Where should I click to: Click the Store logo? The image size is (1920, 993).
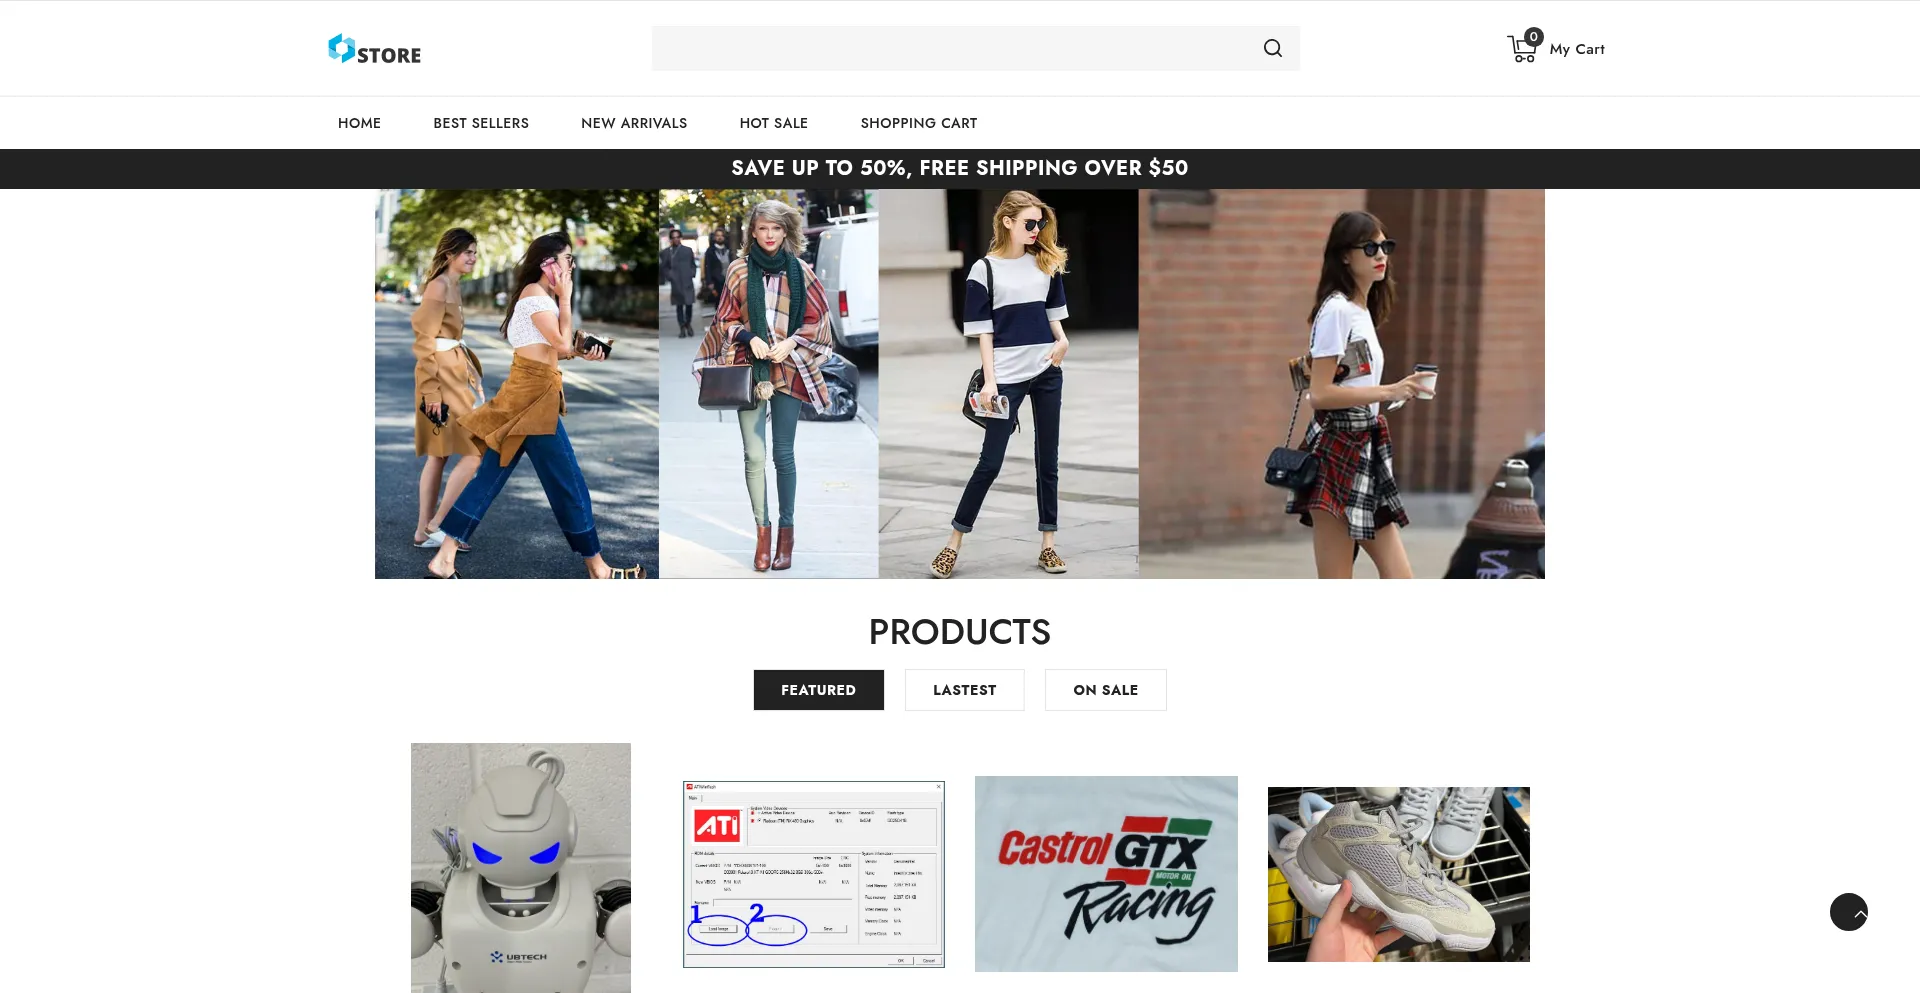tap(375, 49)
